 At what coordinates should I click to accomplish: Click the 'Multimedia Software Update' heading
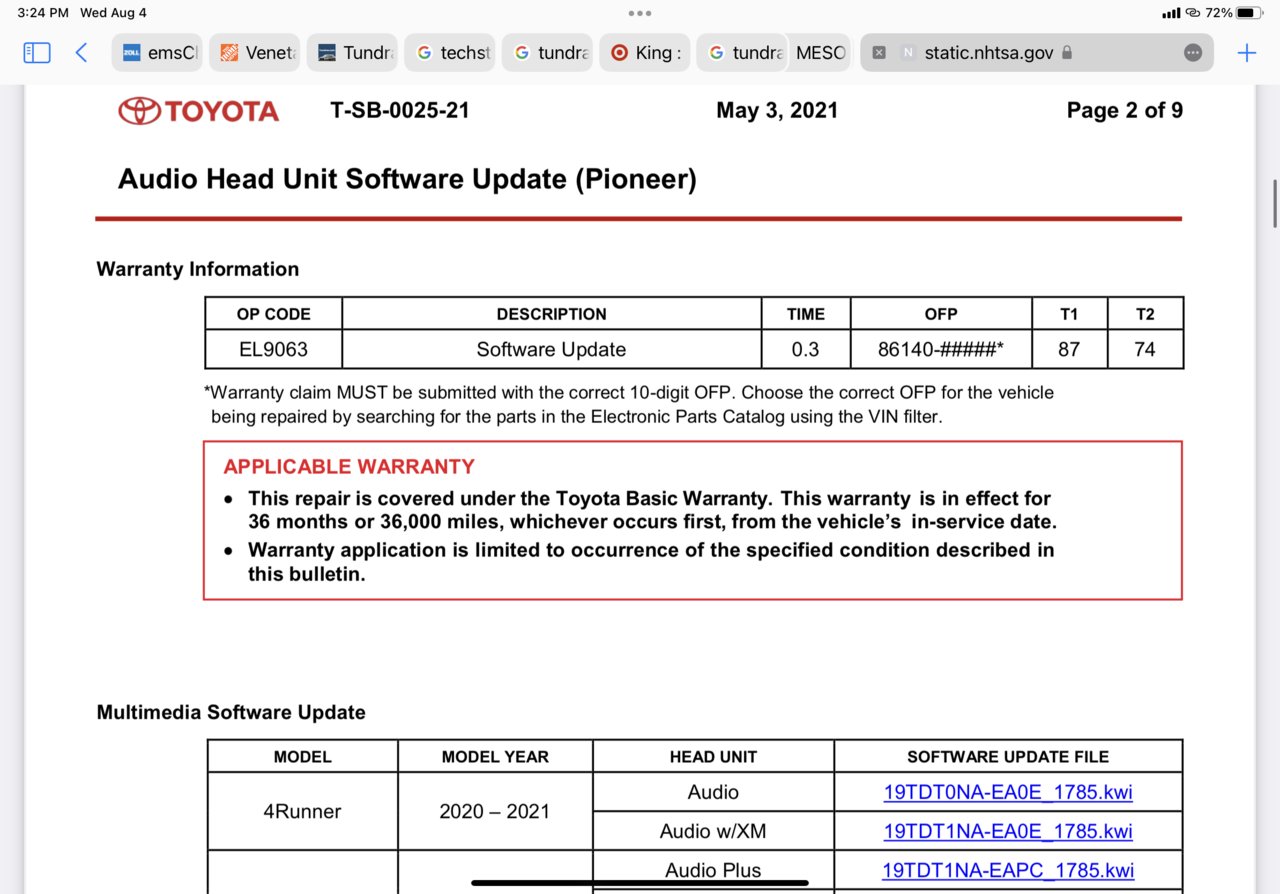(231, 712)
